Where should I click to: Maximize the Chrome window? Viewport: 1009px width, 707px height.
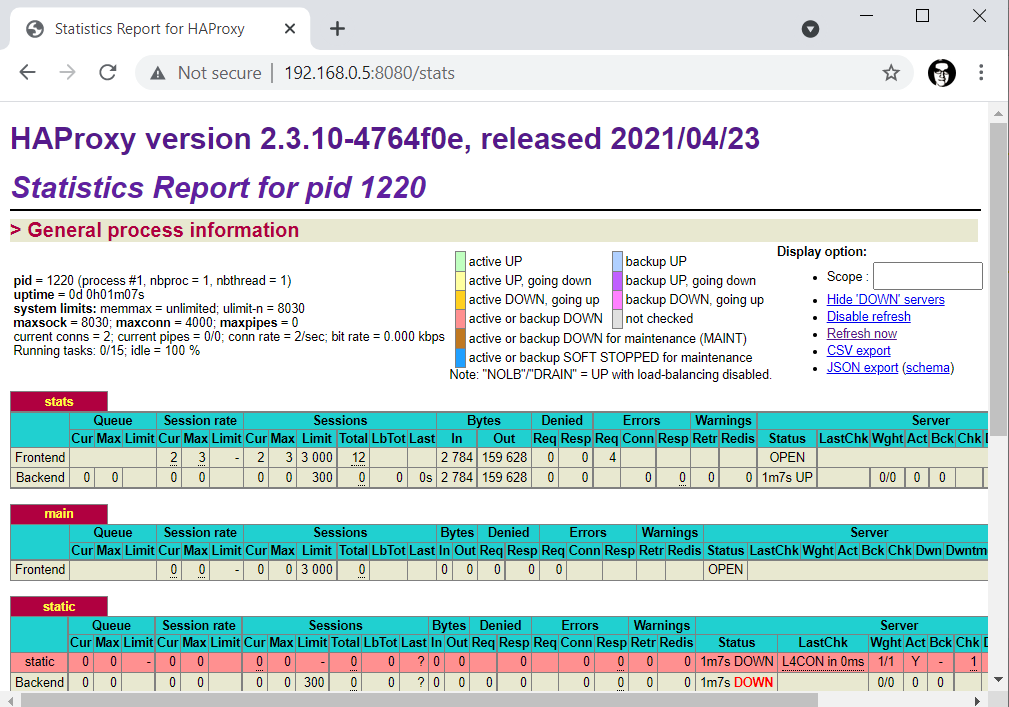point(922,15)
